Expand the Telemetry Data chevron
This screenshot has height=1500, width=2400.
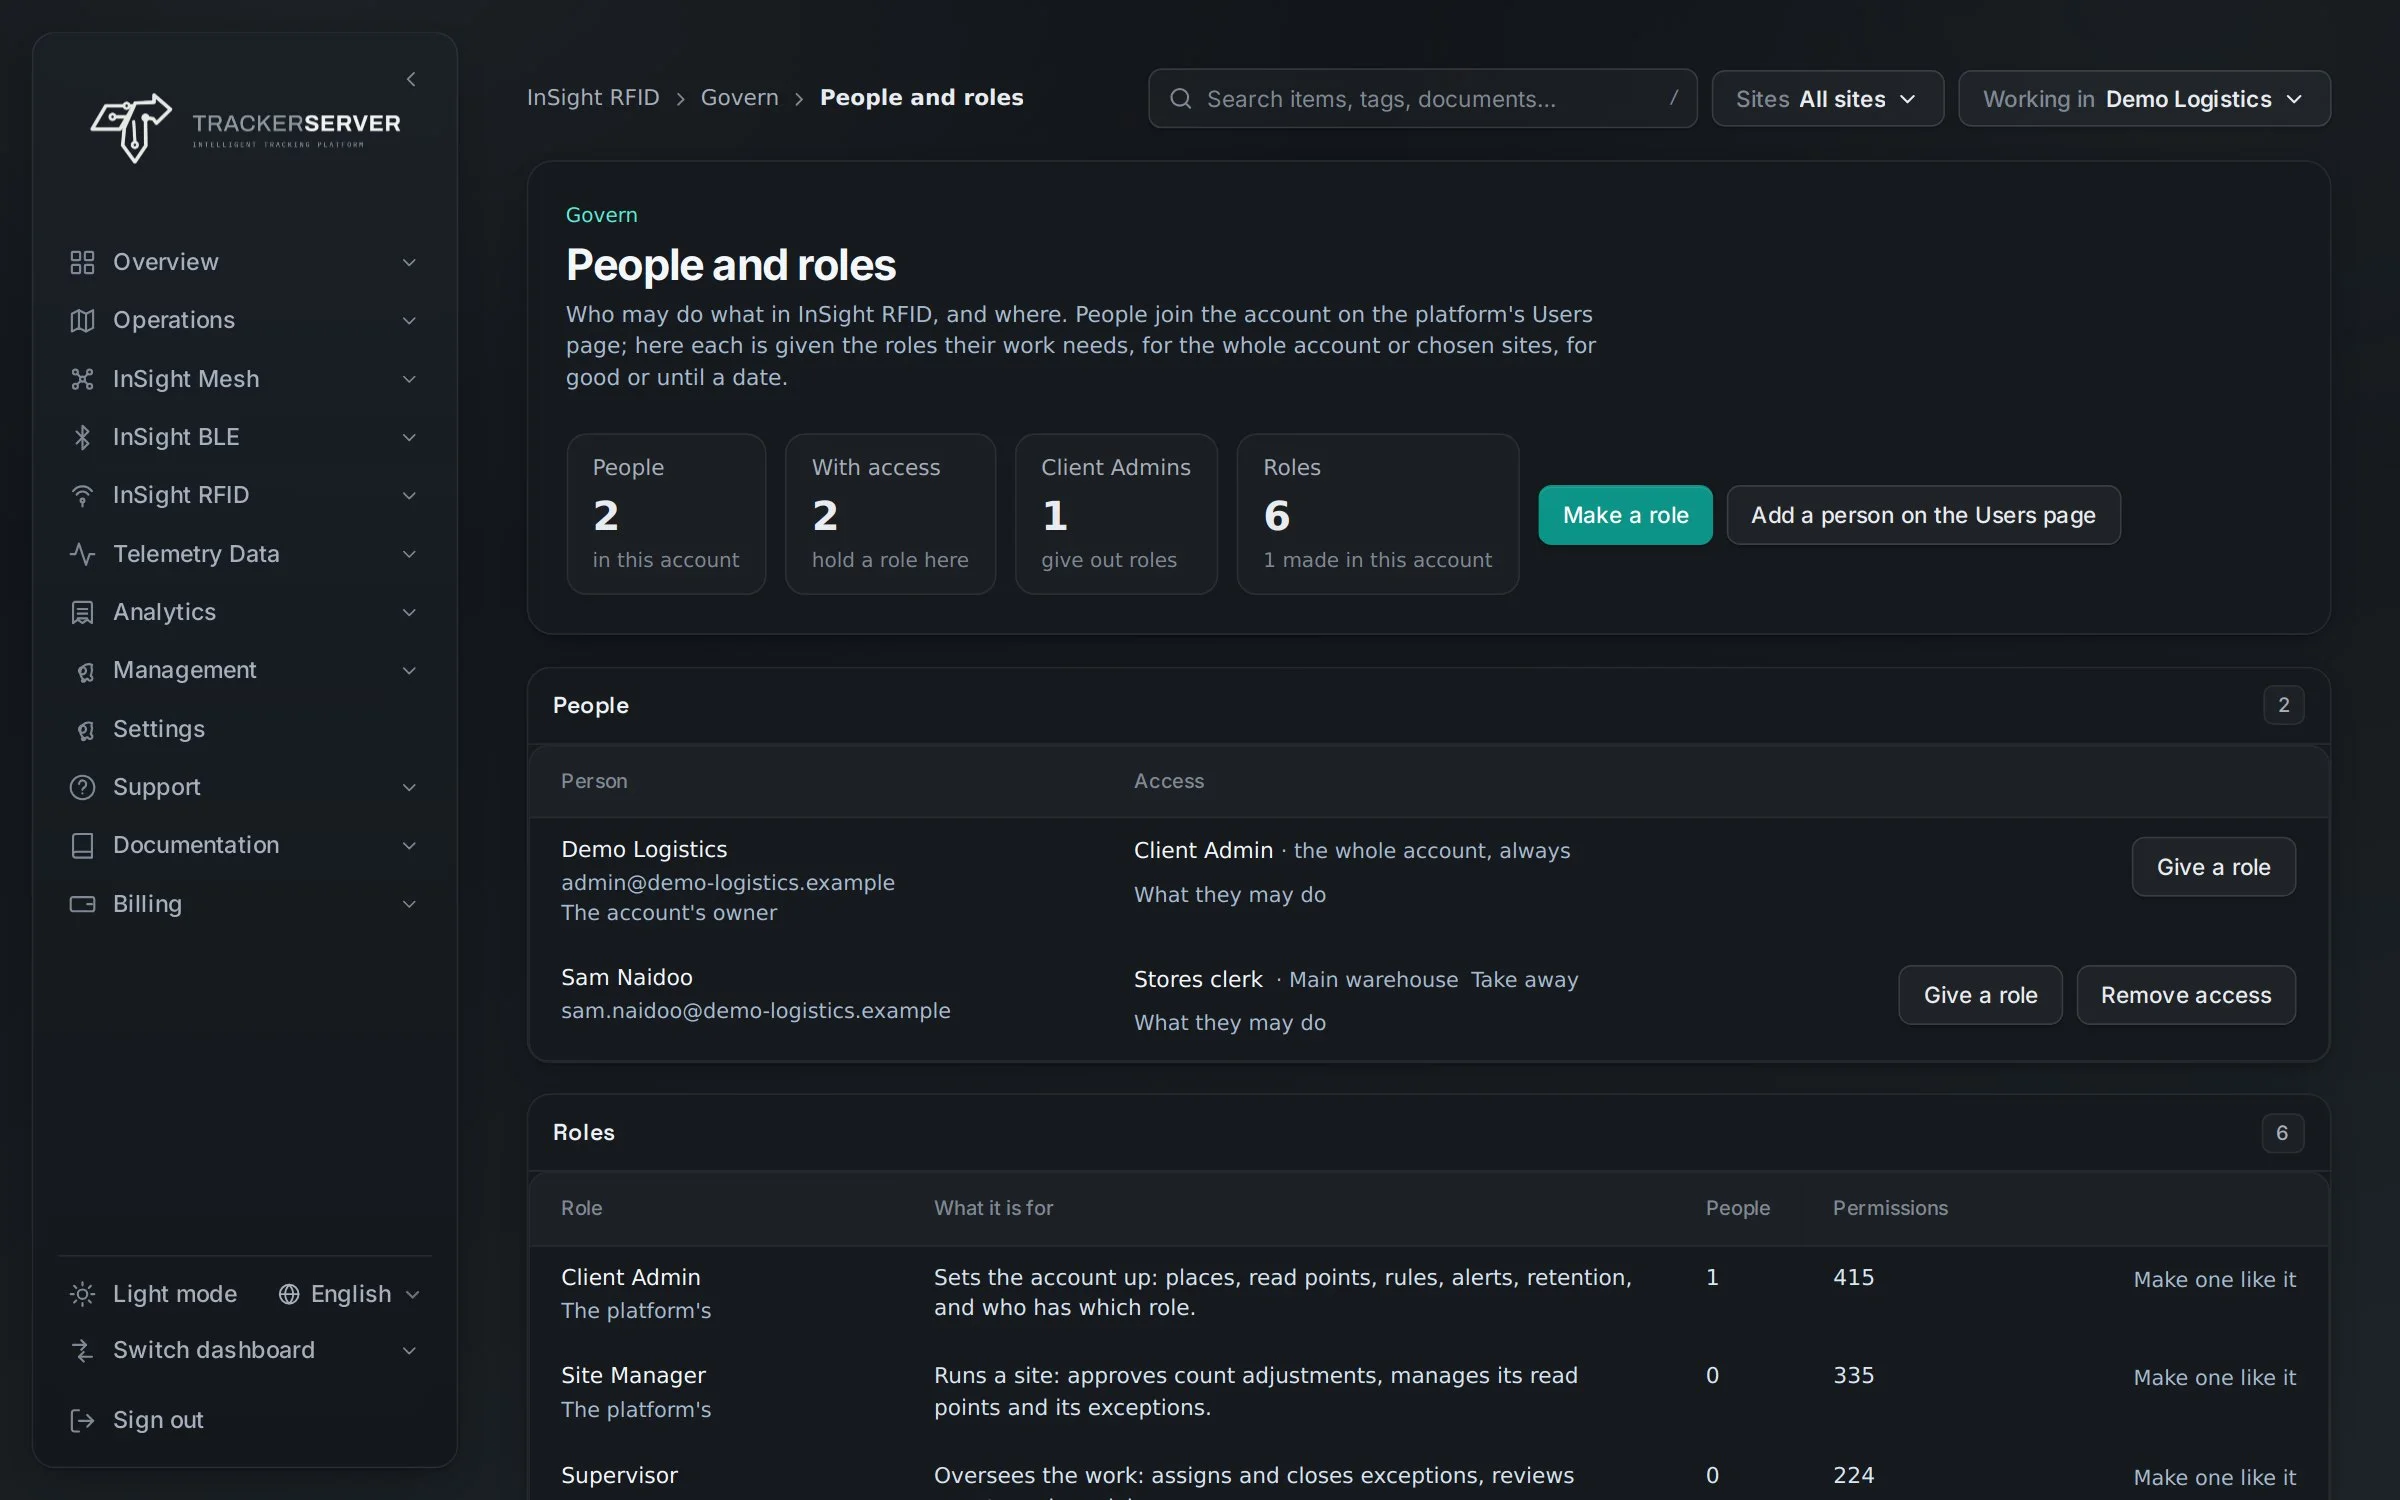coord(409,554)
